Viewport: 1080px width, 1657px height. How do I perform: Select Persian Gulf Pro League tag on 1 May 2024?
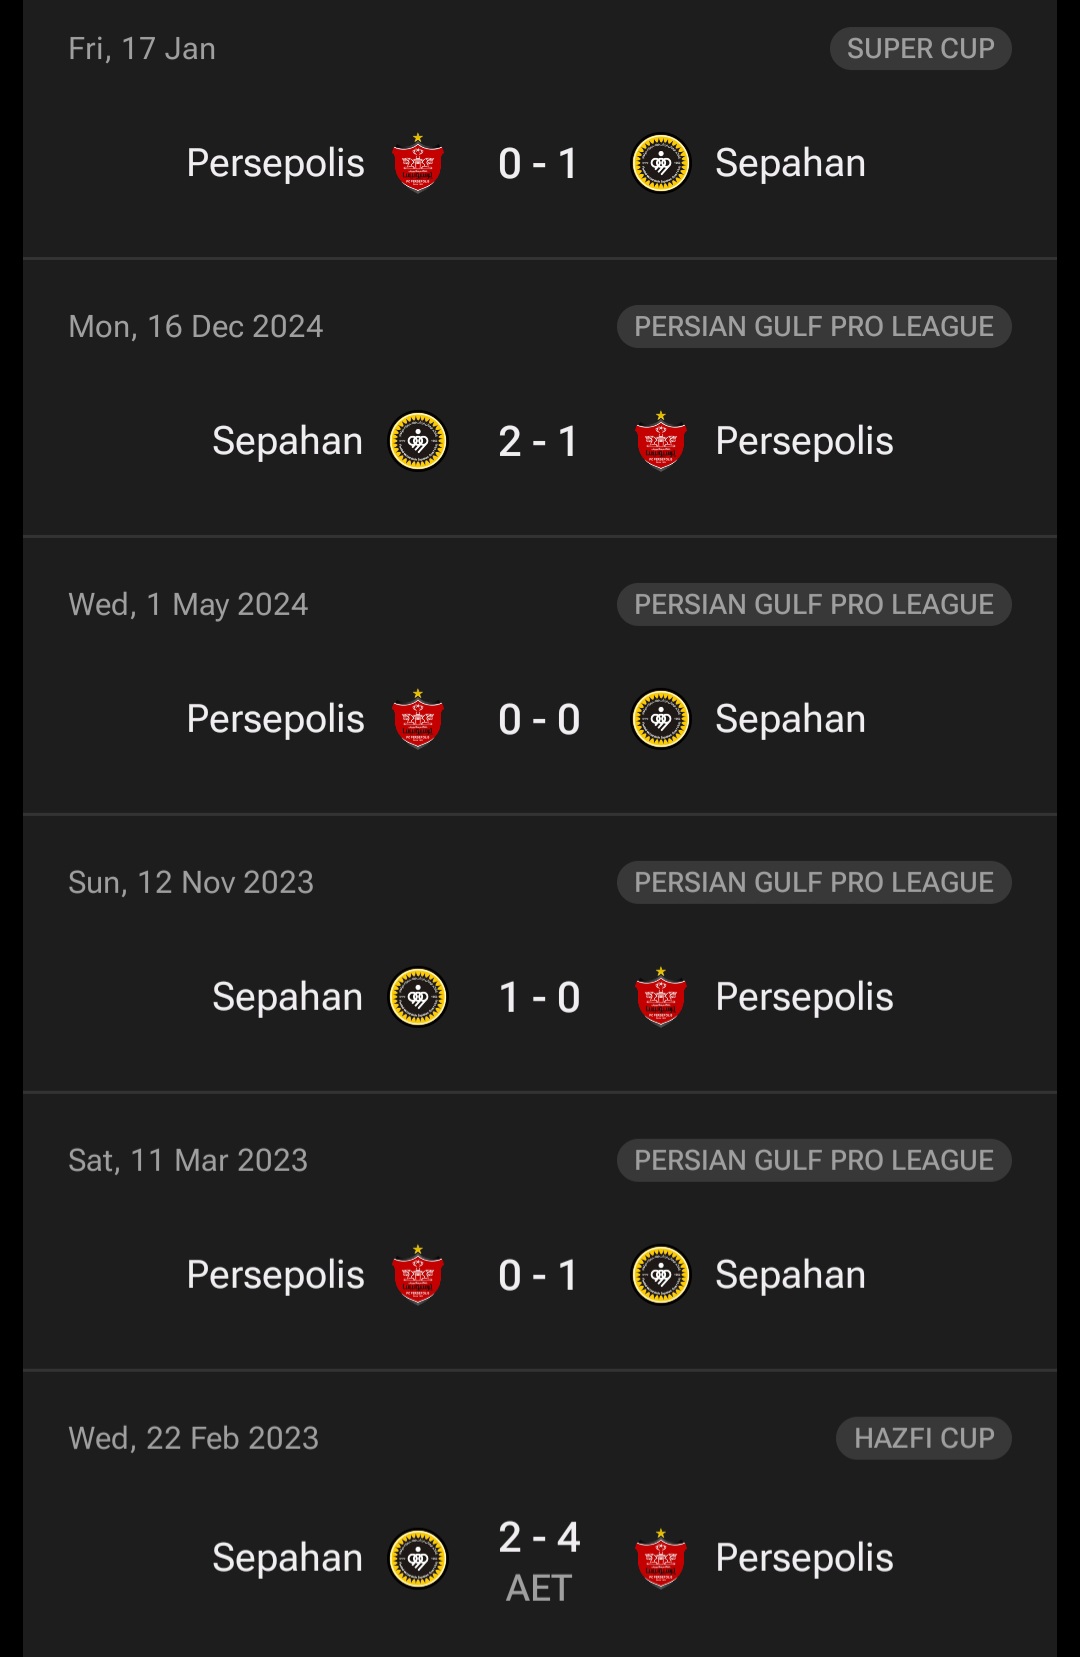coord(814,604)
